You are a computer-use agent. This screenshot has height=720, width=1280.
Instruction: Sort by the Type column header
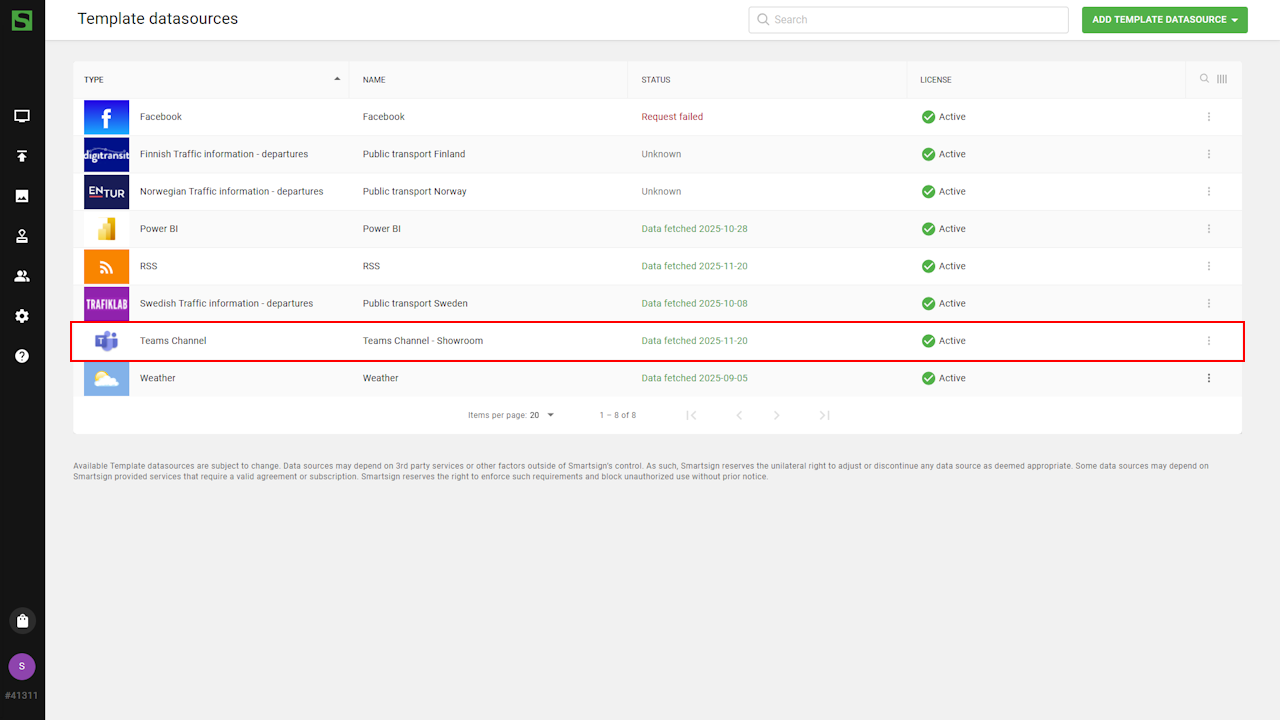94,80
